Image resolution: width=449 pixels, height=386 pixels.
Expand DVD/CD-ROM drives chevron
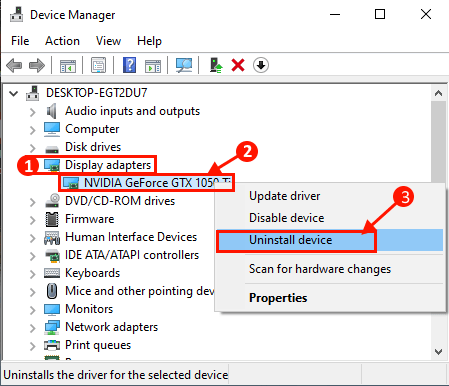pos(32,202)
